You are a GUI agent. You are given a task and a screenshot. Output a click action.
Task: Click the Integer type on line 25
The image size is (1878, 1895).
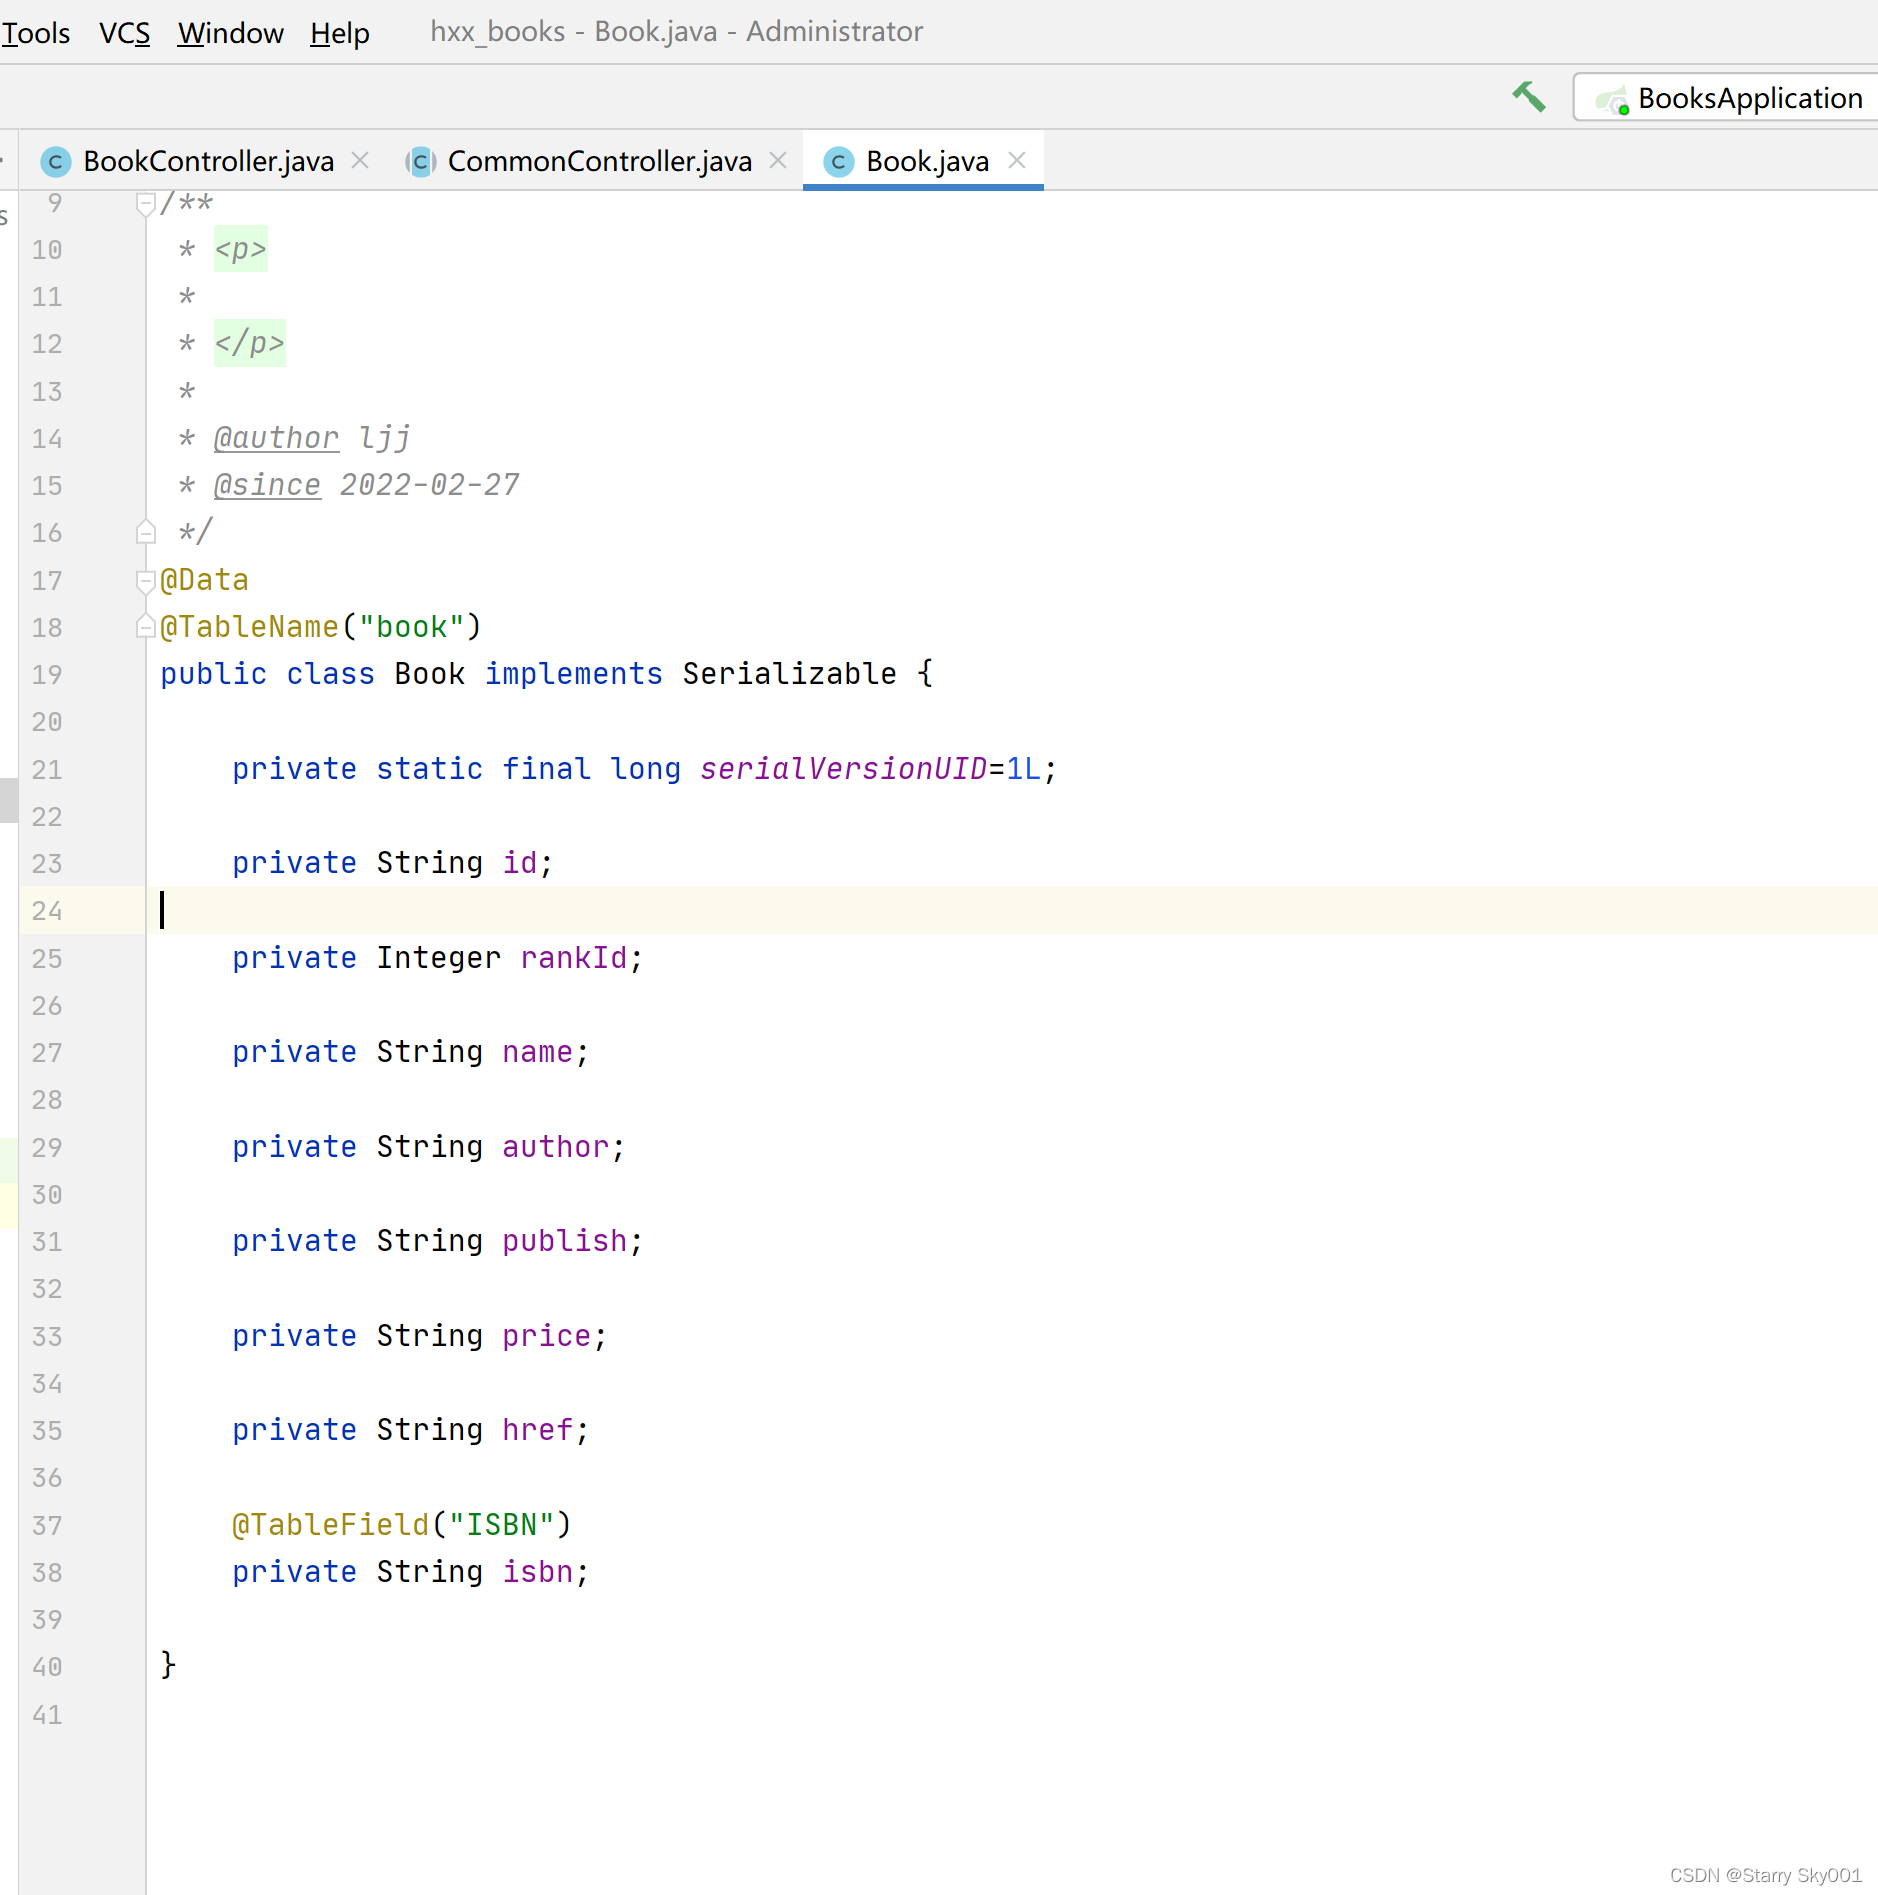pyautogui.click(x=438, y=958)
